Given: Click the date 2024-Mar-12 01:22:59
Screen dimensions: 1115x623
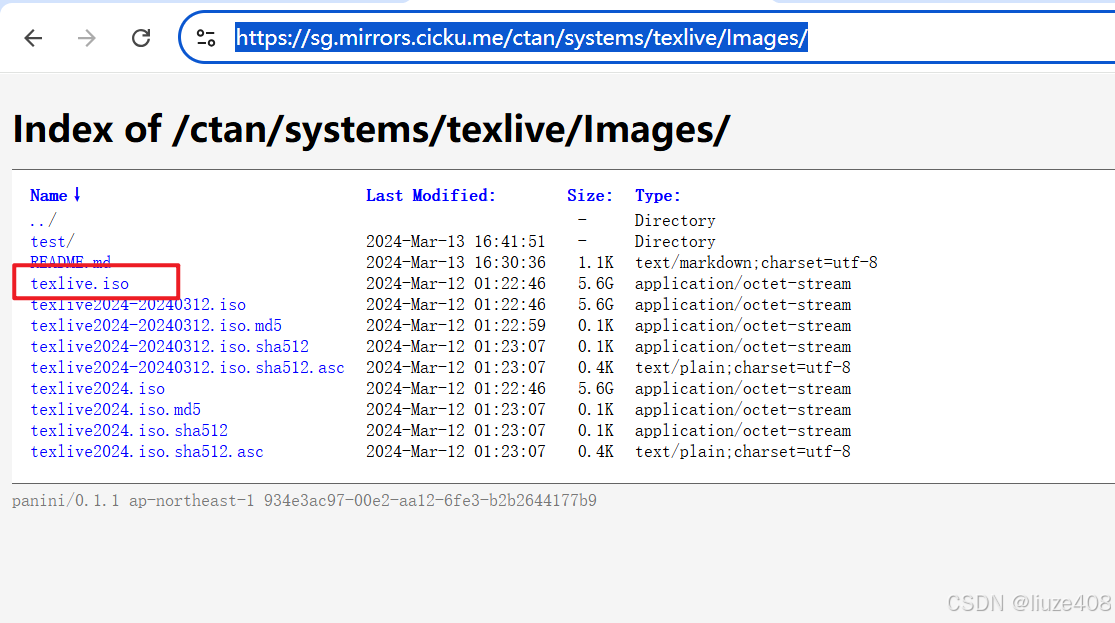Looking at the screenshot, I should point(456,326).
